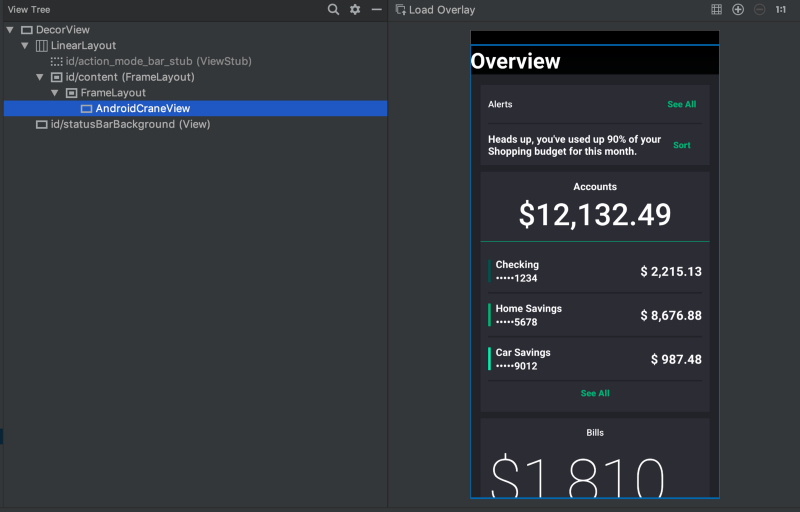Collapse the DecorView tree node
The image size is (800, 512).
pyautogui.click(x=10, y=30)
